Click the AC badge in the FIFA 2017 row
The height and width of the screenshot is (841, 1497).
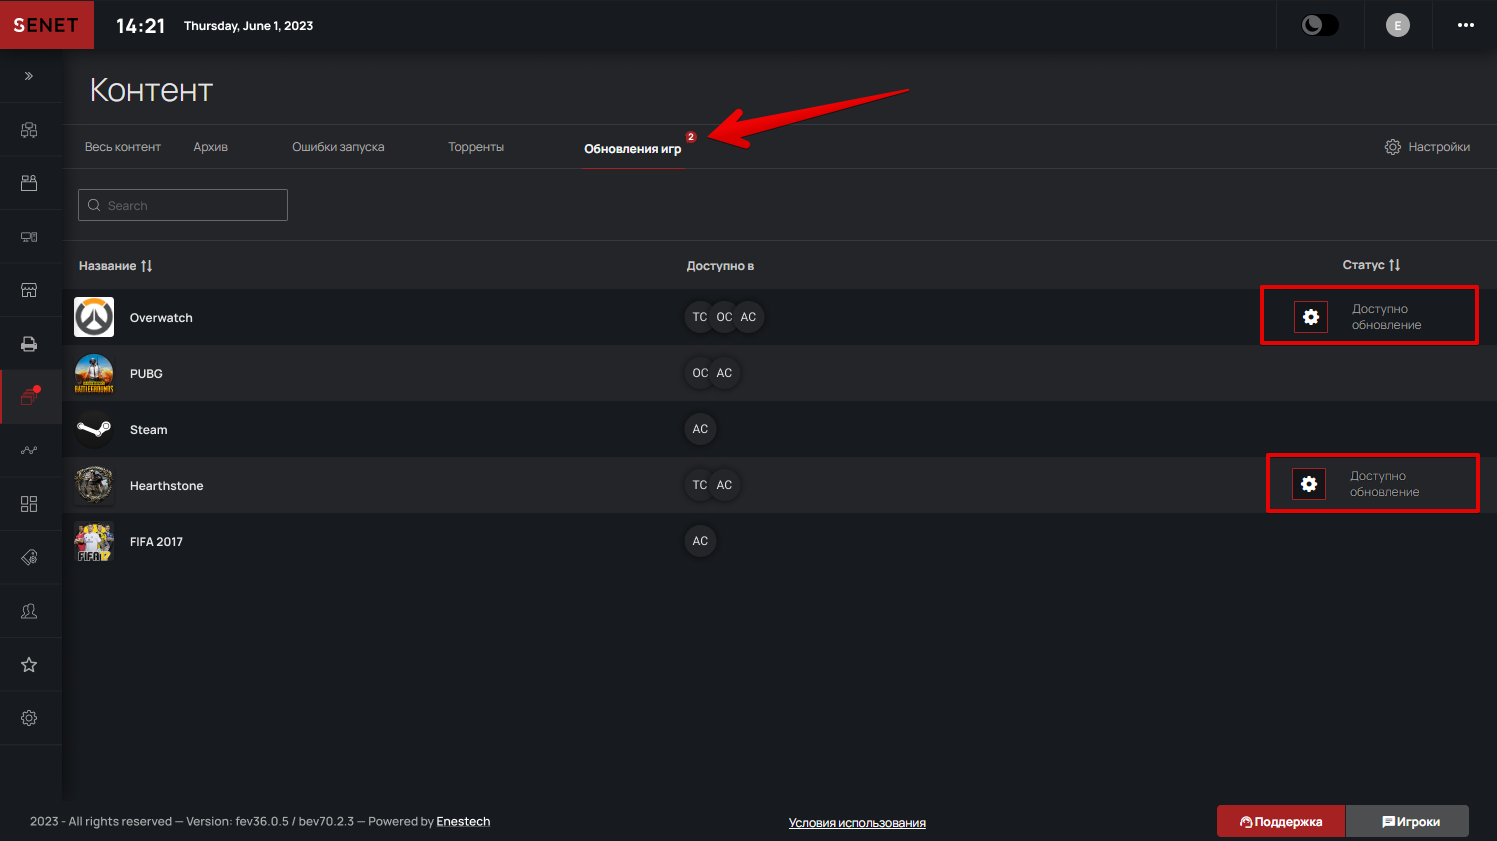coord(700,541)
